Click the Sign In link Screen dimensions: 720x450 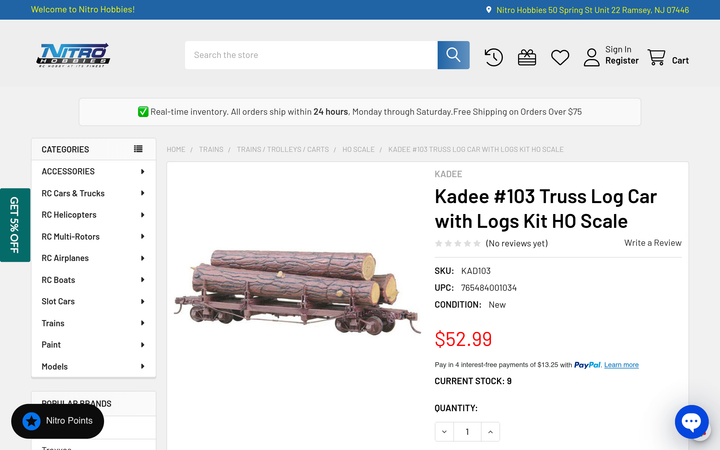[618, 49]
